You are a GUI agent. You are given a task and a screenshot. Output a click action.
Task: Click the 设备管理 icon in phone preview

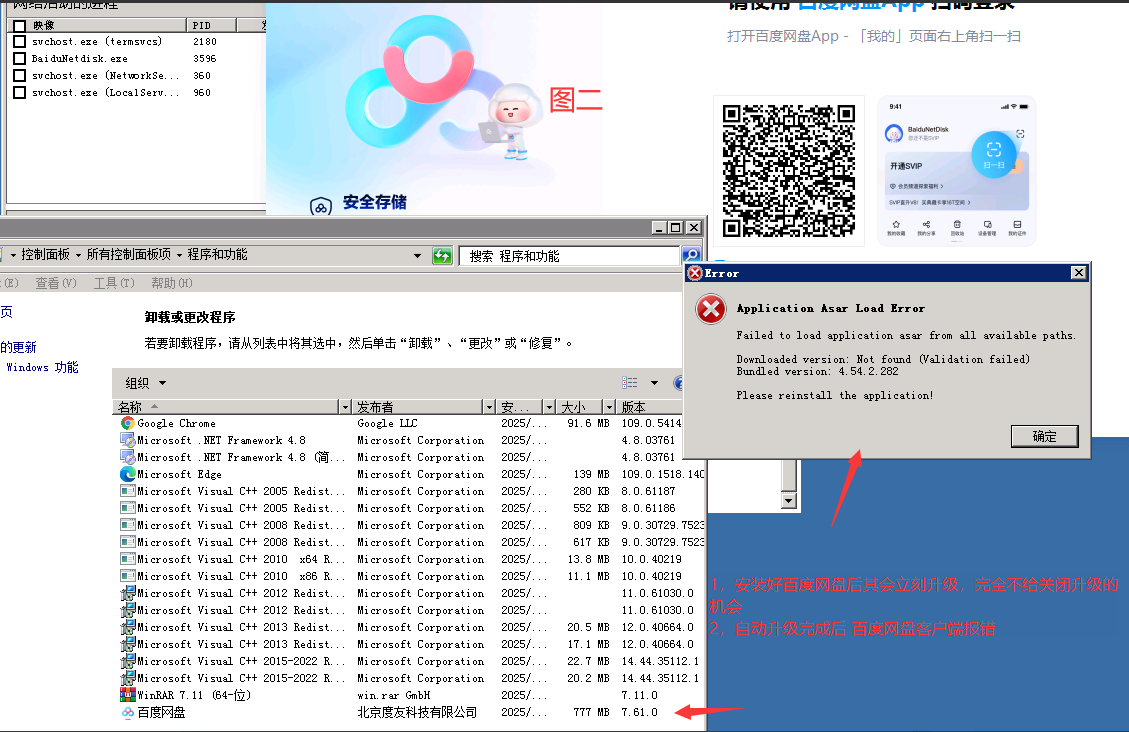click(988, 224)
